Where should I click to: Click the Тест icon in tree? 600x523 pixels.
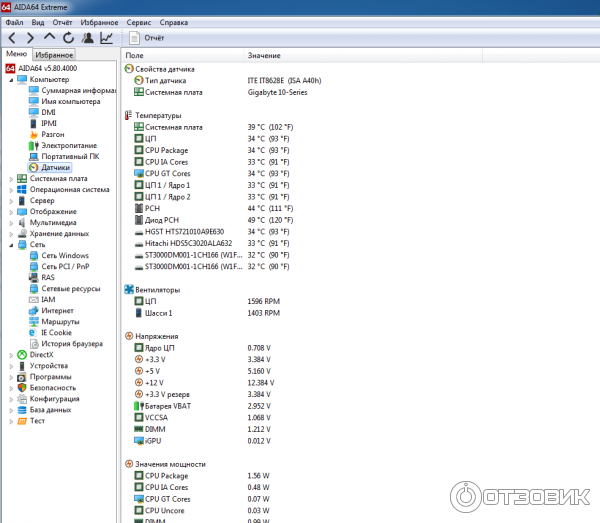[x=22, y=421]
